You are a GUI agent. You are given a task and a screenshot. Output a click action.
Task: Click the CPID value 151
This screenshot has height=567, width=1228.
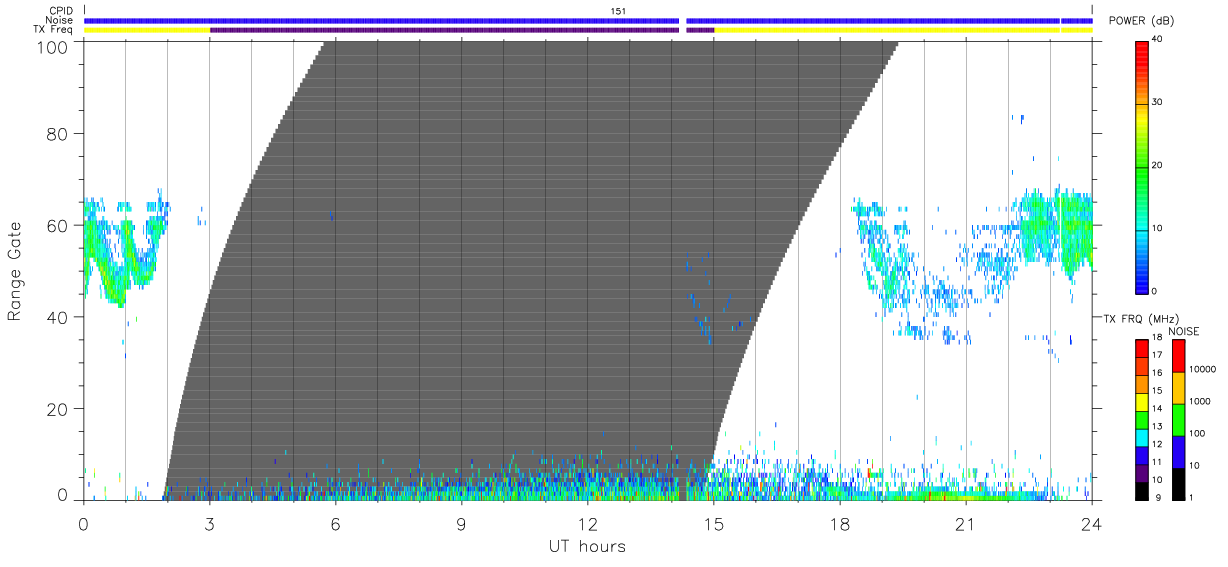pos(618,11)
